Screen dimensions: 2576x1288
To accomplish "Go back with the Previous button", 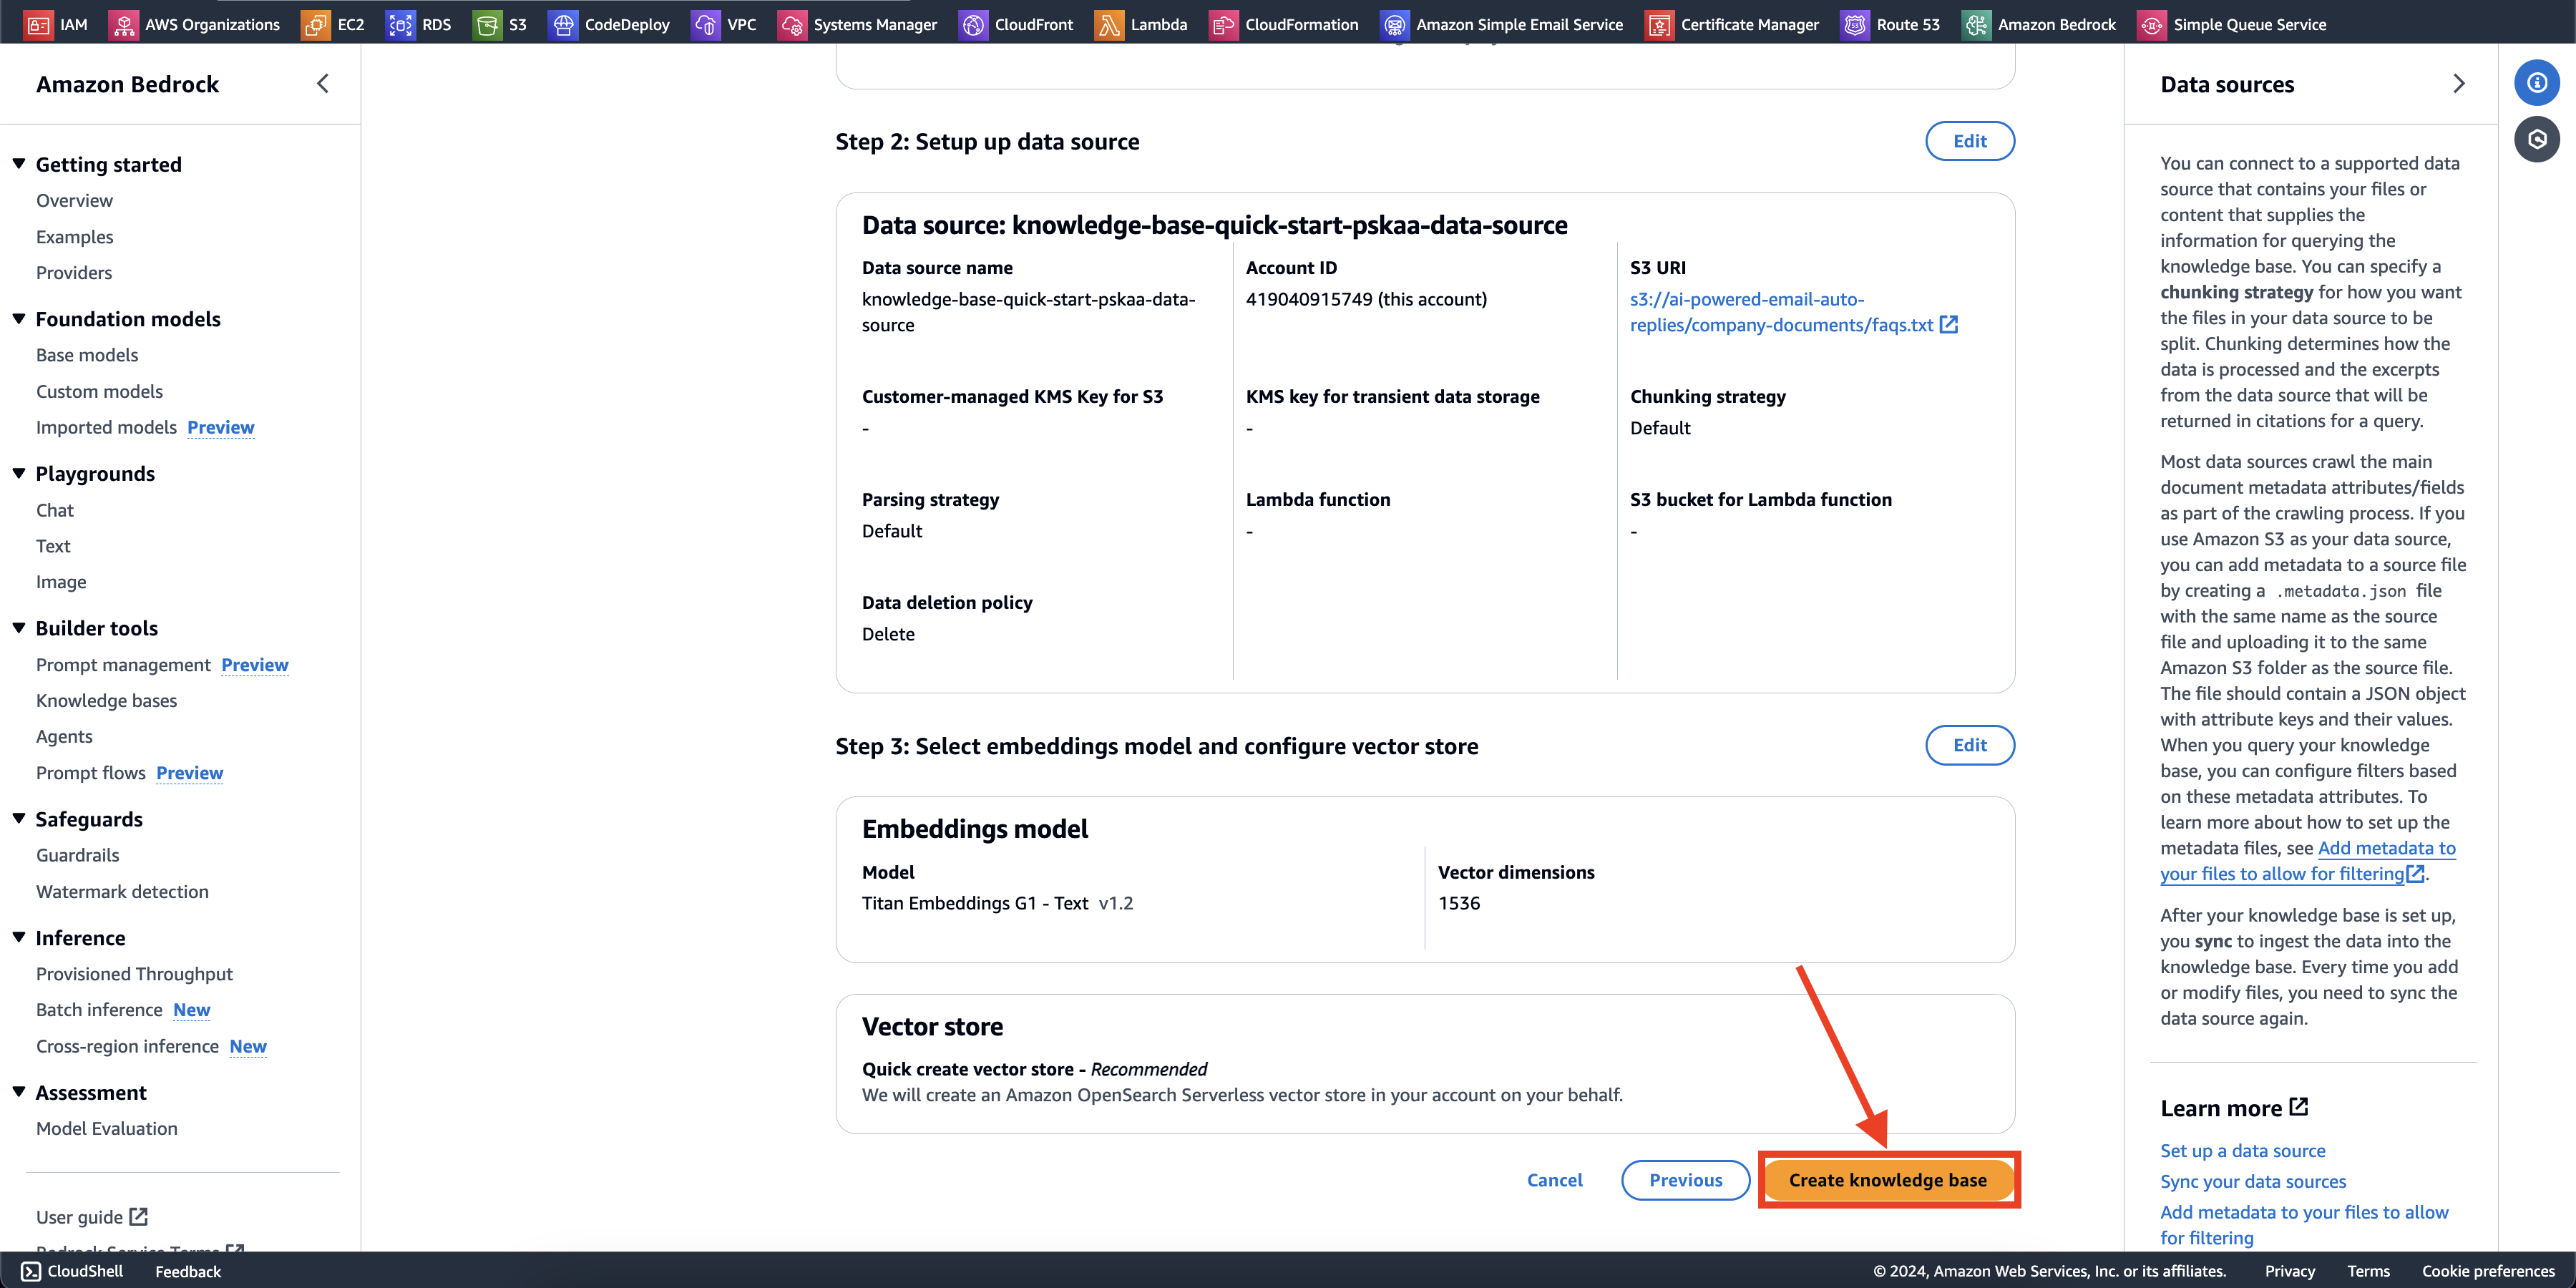I will 1685,1180.
